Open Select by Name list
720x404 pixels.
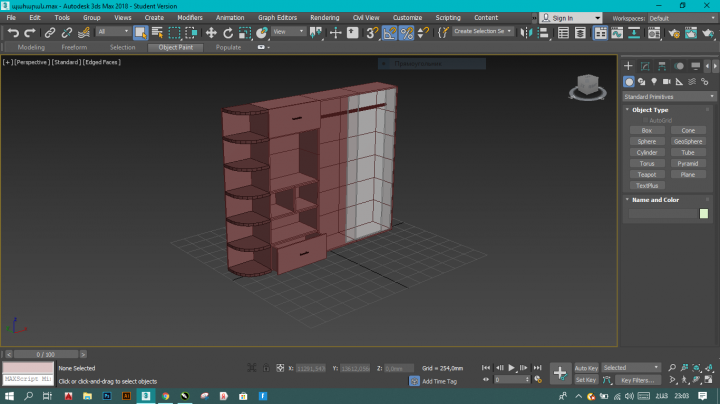[156, 32]
